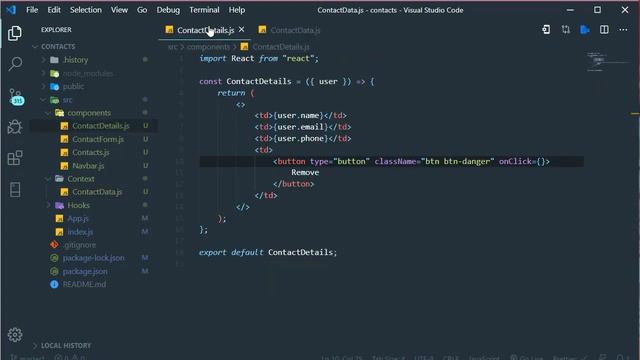Viewport: 640px width, 360px height.
Task: Open the File menu
Action: (x=32, y=10)
